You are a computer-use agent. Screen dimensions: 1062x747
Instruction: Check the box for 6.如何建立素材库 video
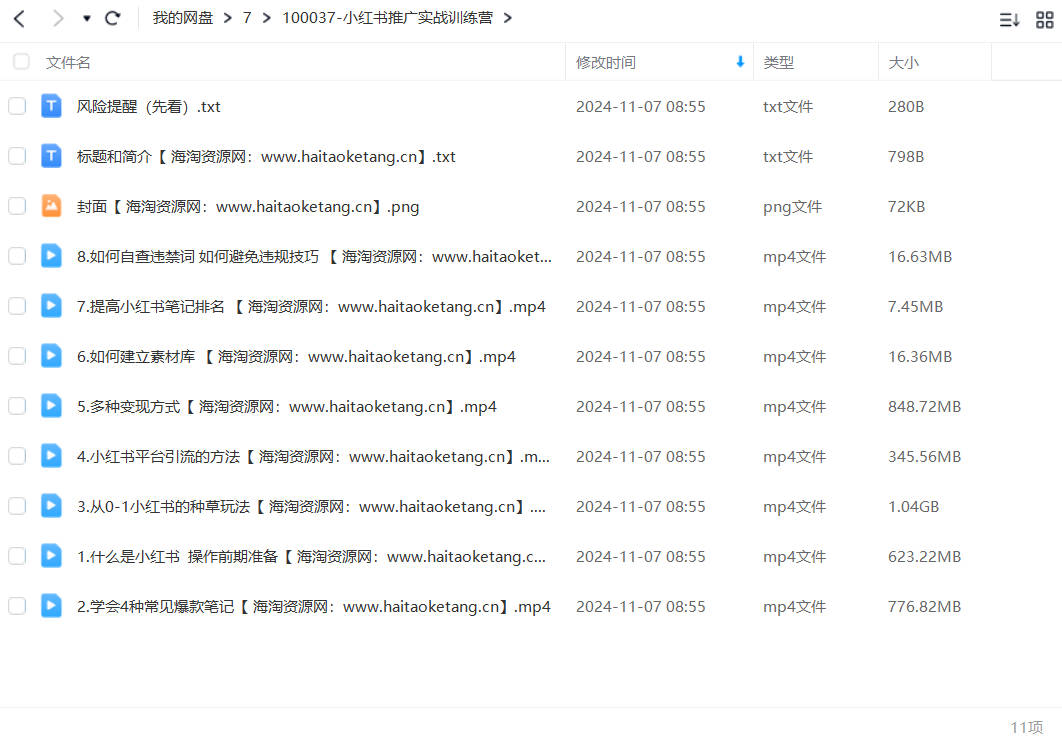pos(17,356)
